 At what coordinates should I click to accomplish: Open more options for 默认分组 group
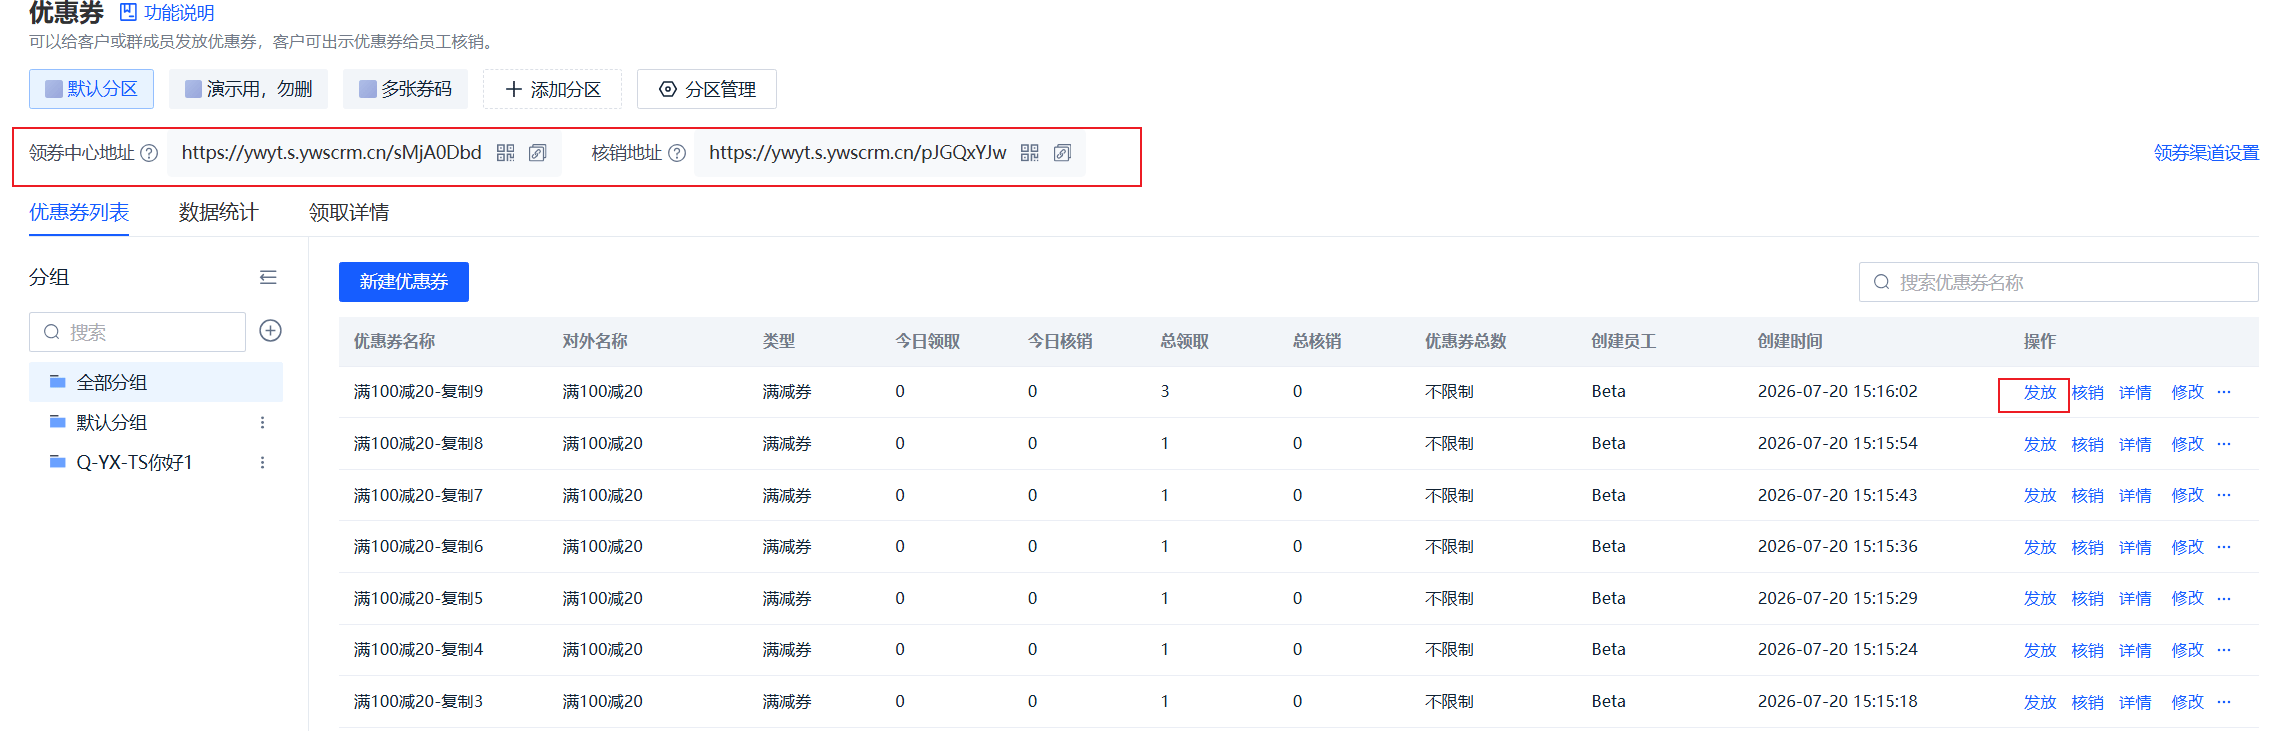(262, 422)
